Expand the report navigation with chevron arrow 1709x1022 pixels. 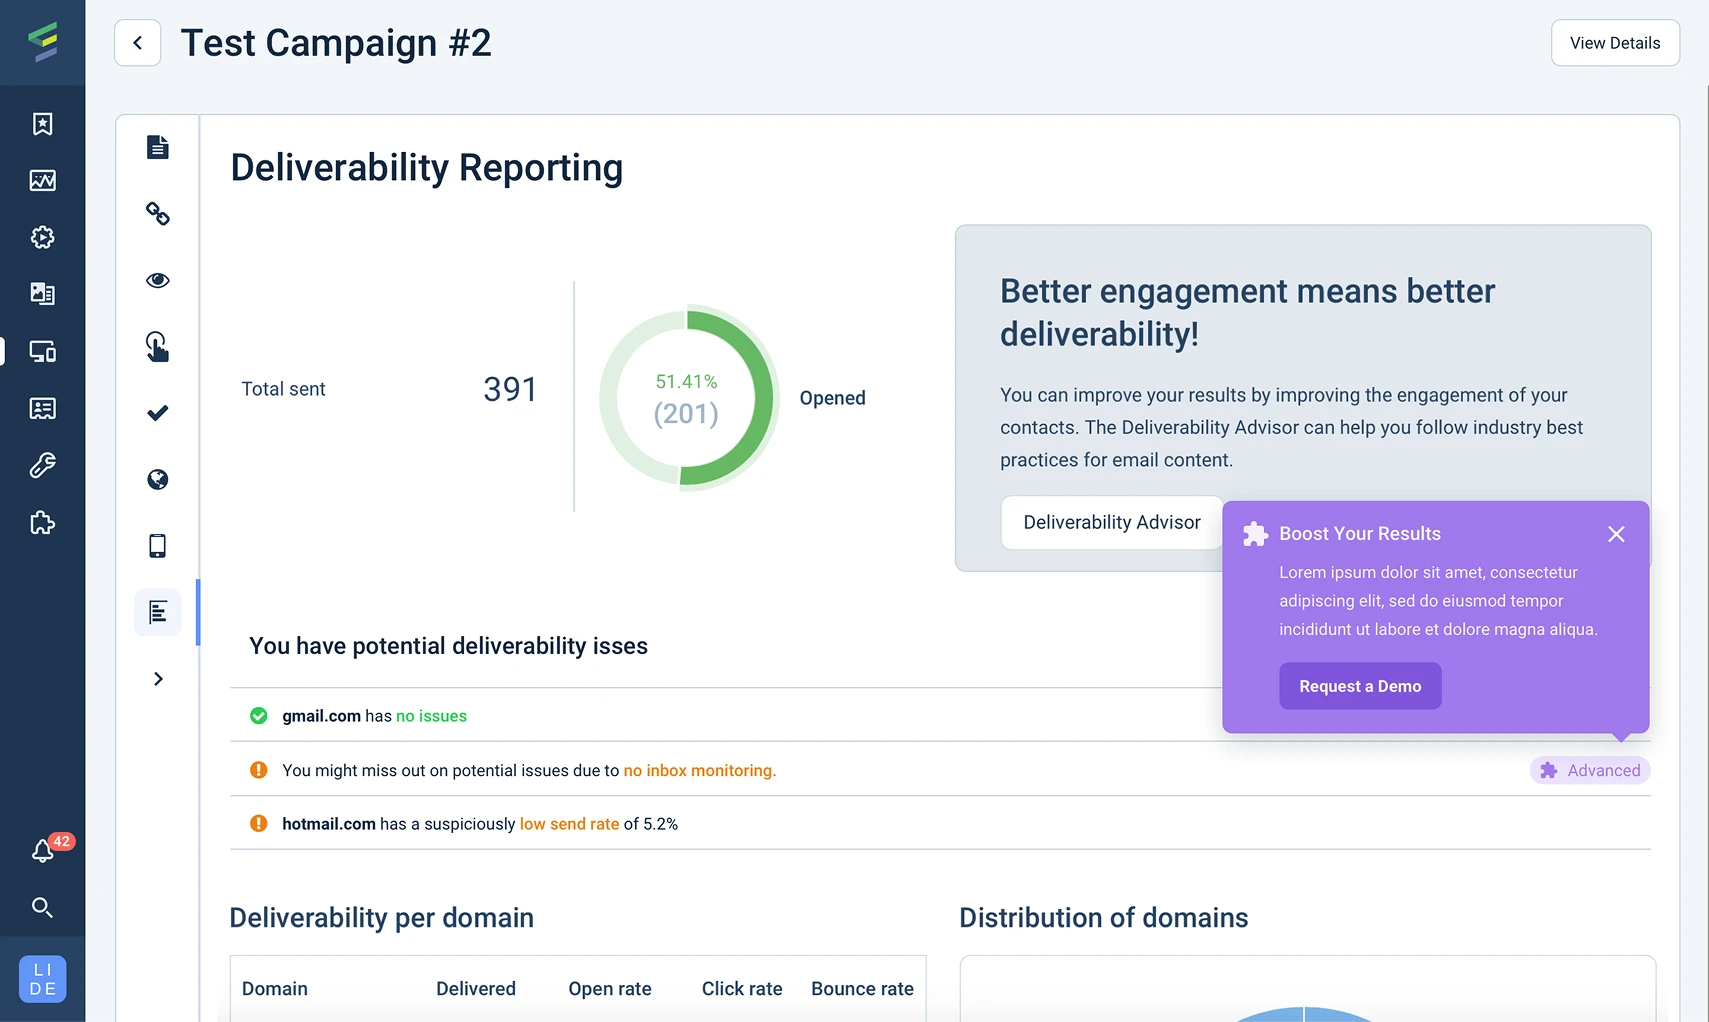(x=158, y=679)
